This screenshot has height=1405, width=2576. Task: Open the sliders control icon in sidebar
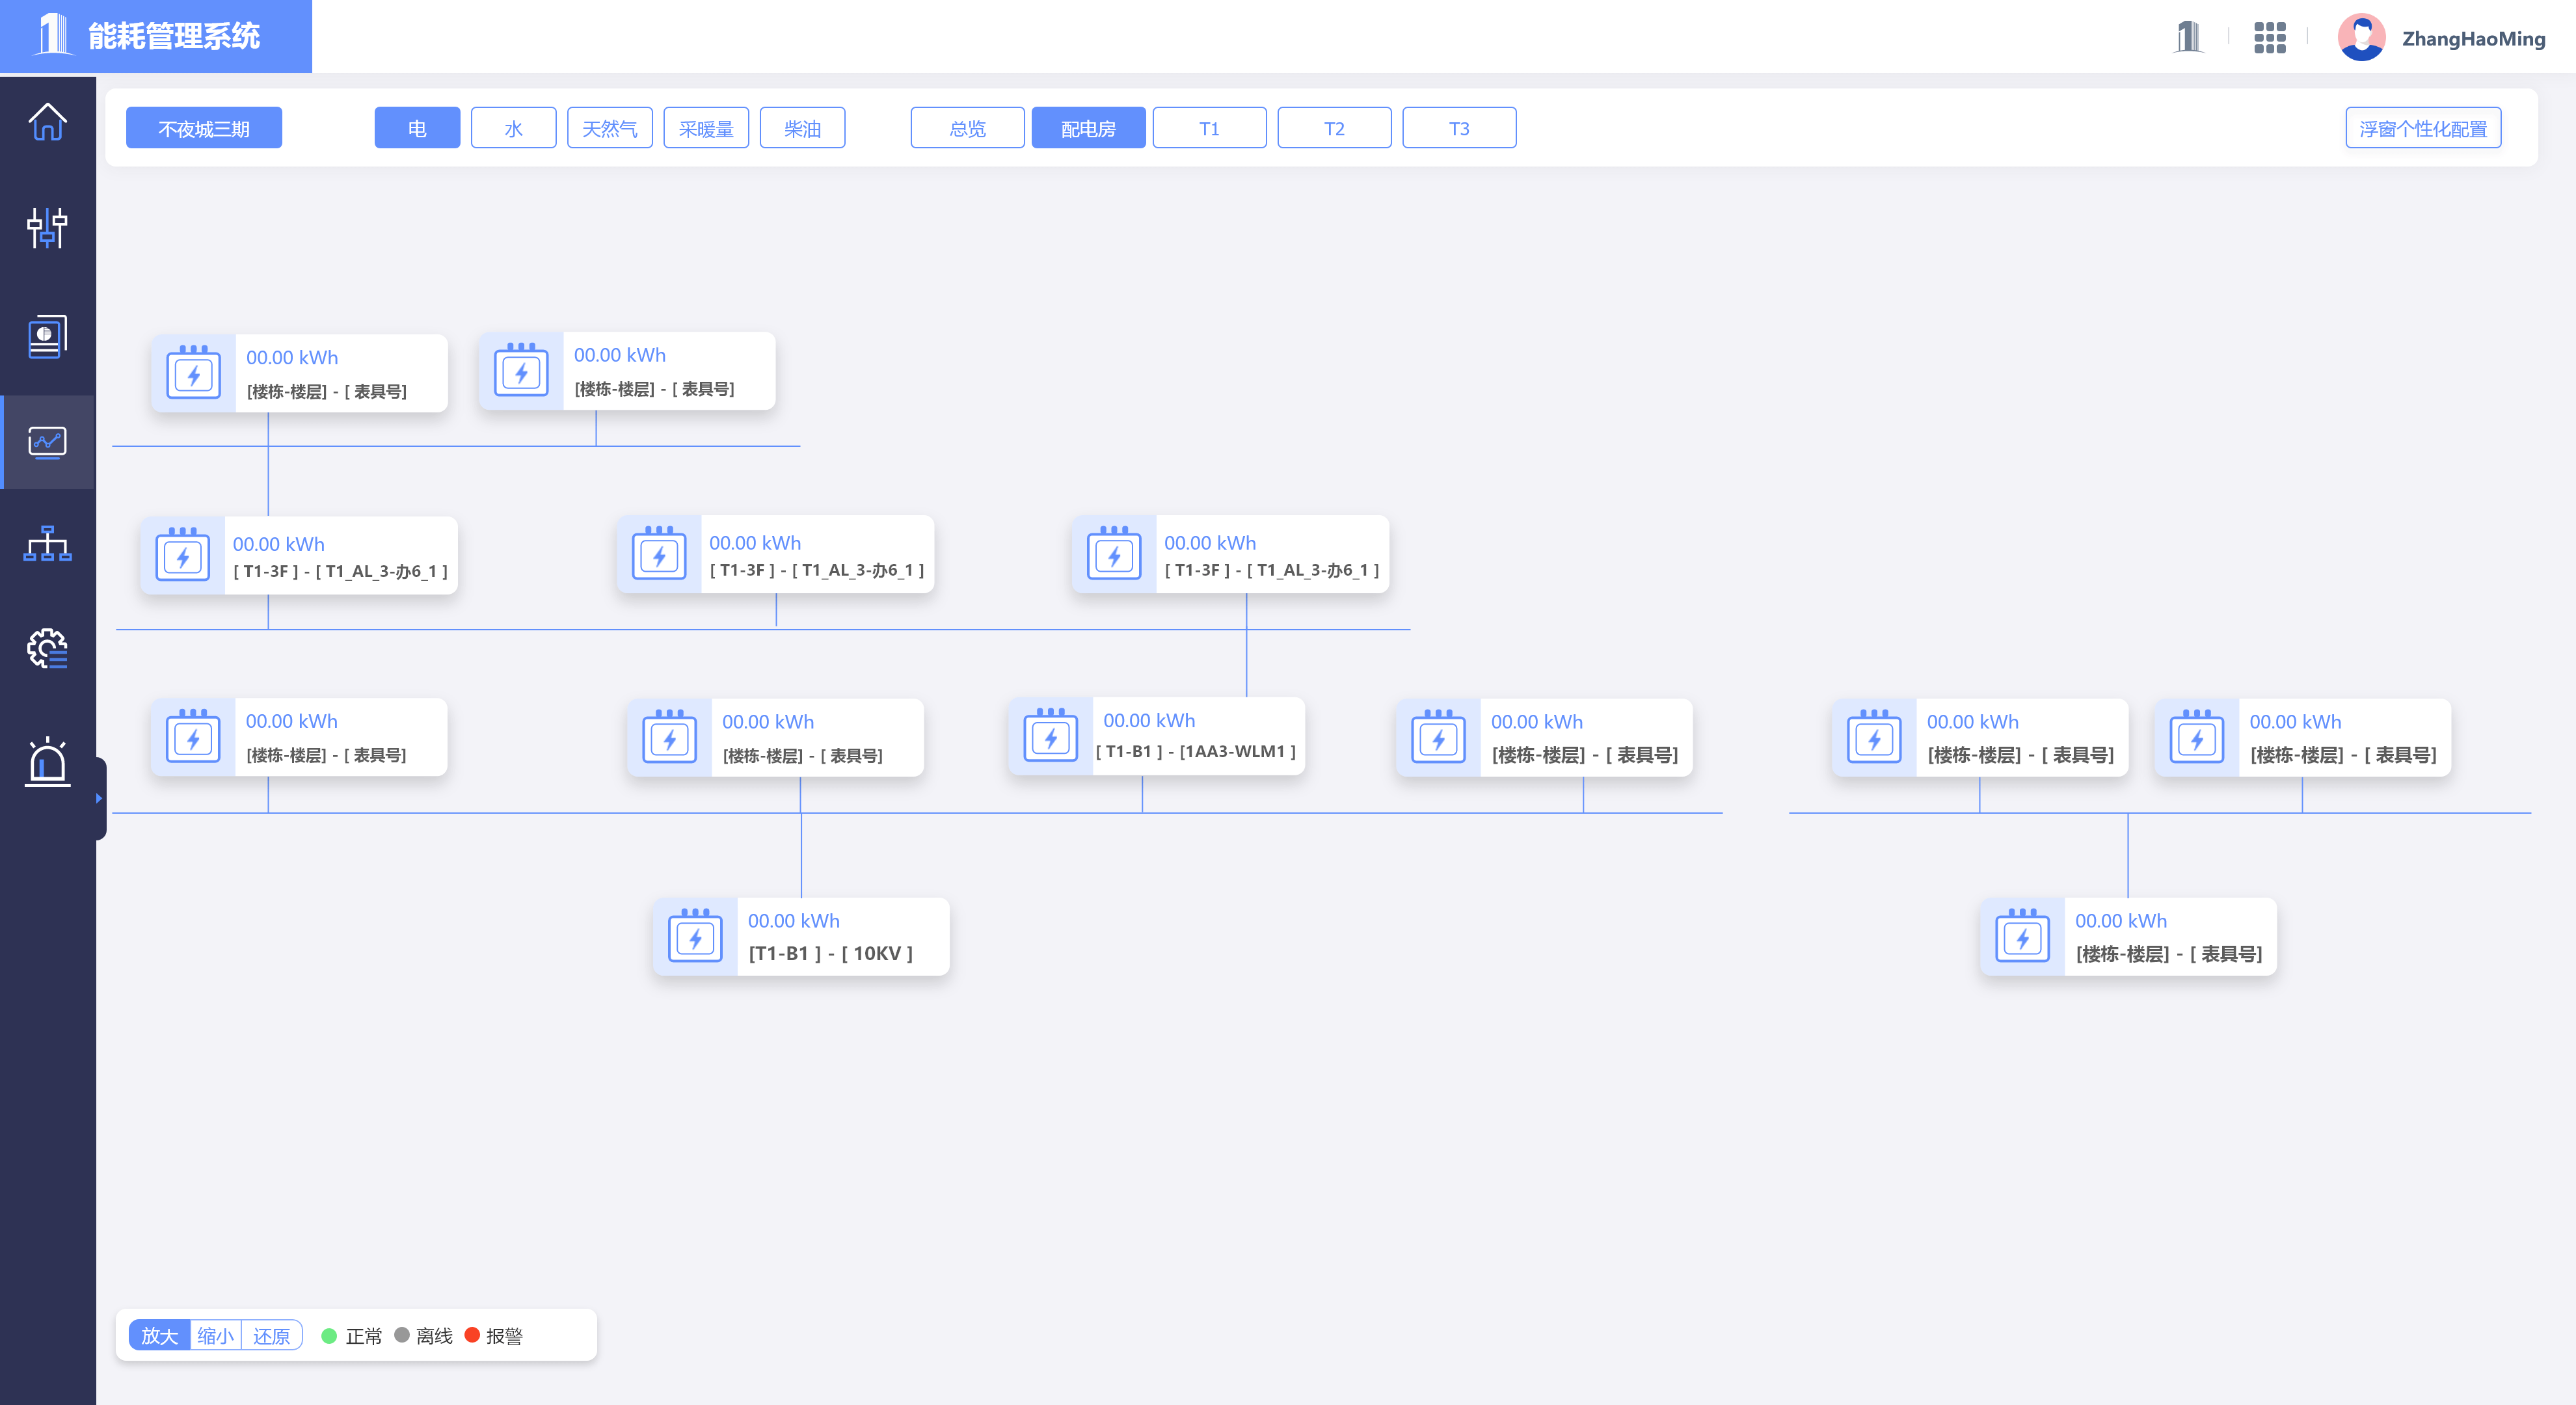click(x=47, y=228)
